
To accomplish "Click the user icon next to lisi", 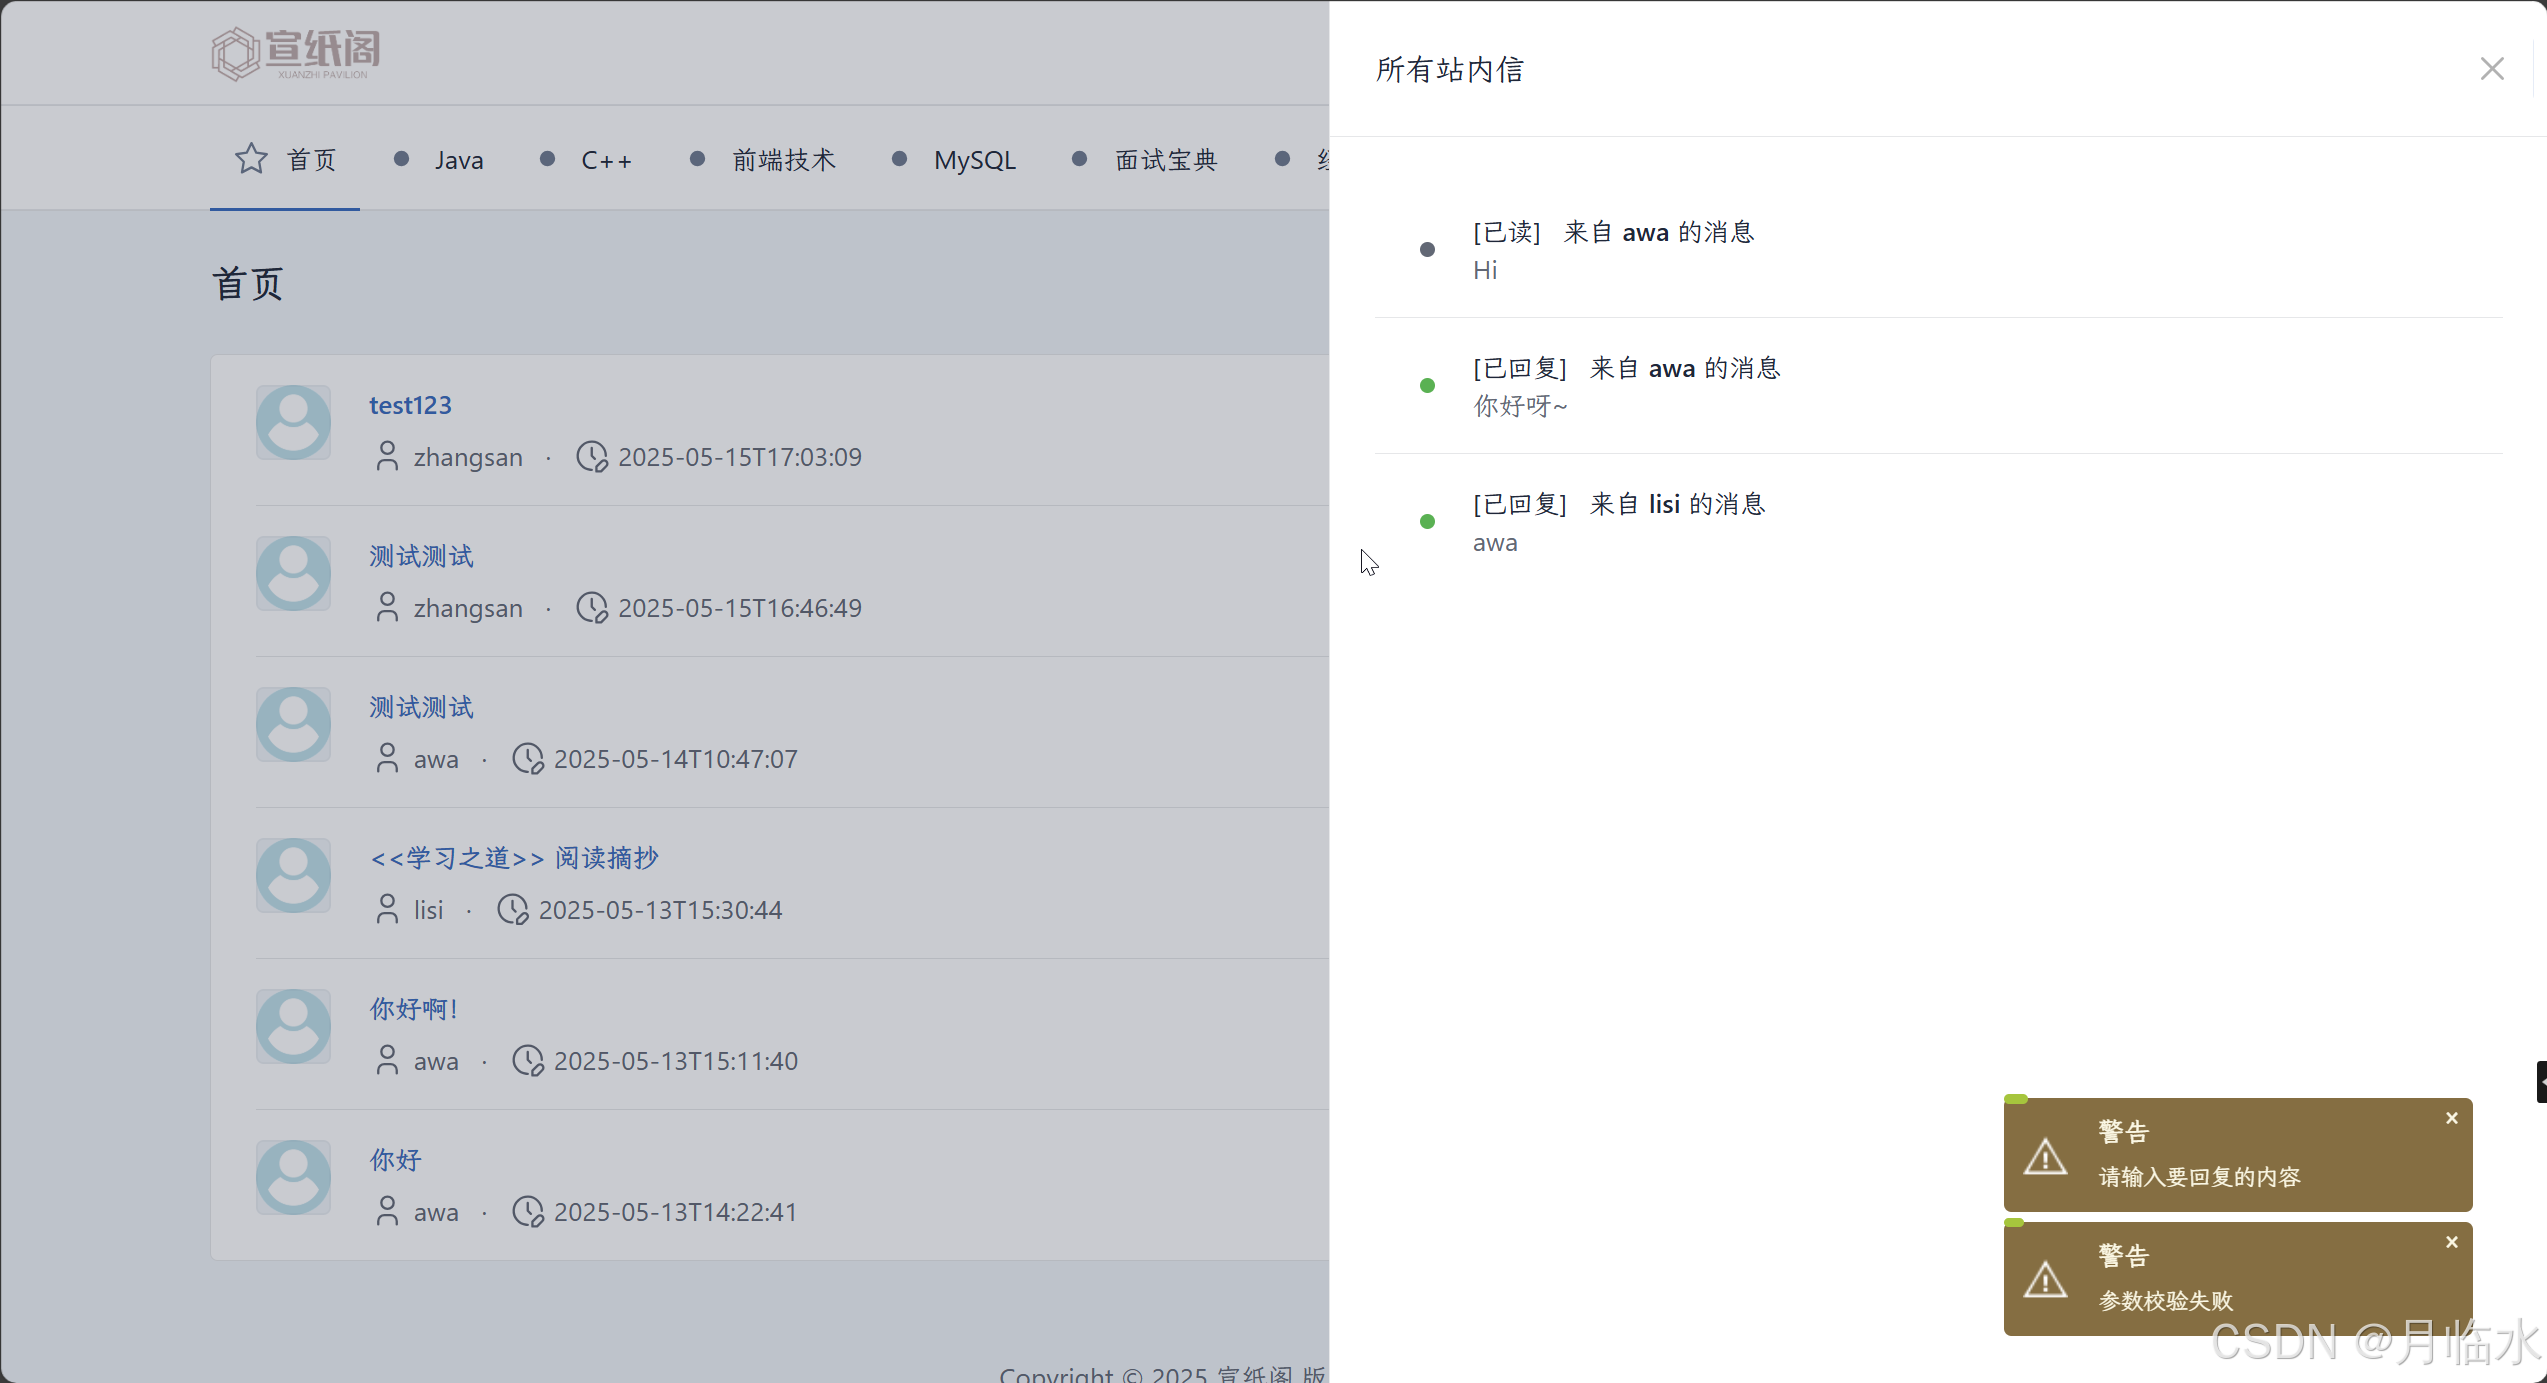I will pyautogui.click(x=387, y=910).
